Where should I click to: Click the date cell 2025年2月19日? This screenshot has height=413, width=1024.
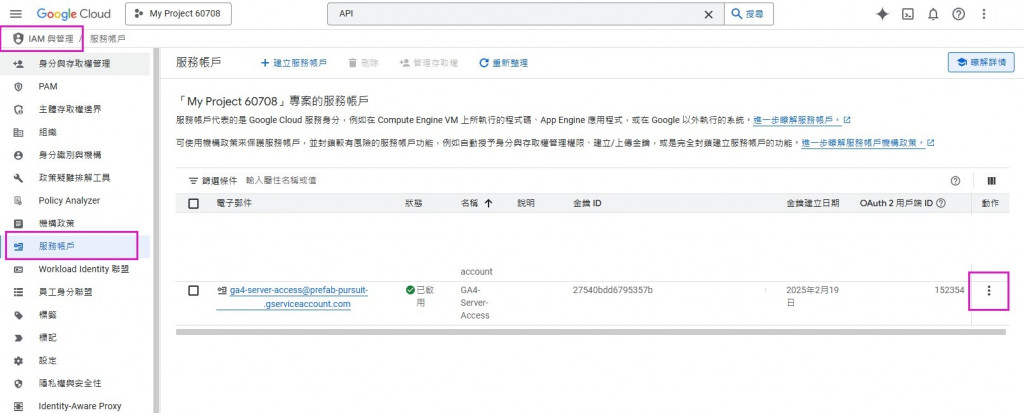812,297
